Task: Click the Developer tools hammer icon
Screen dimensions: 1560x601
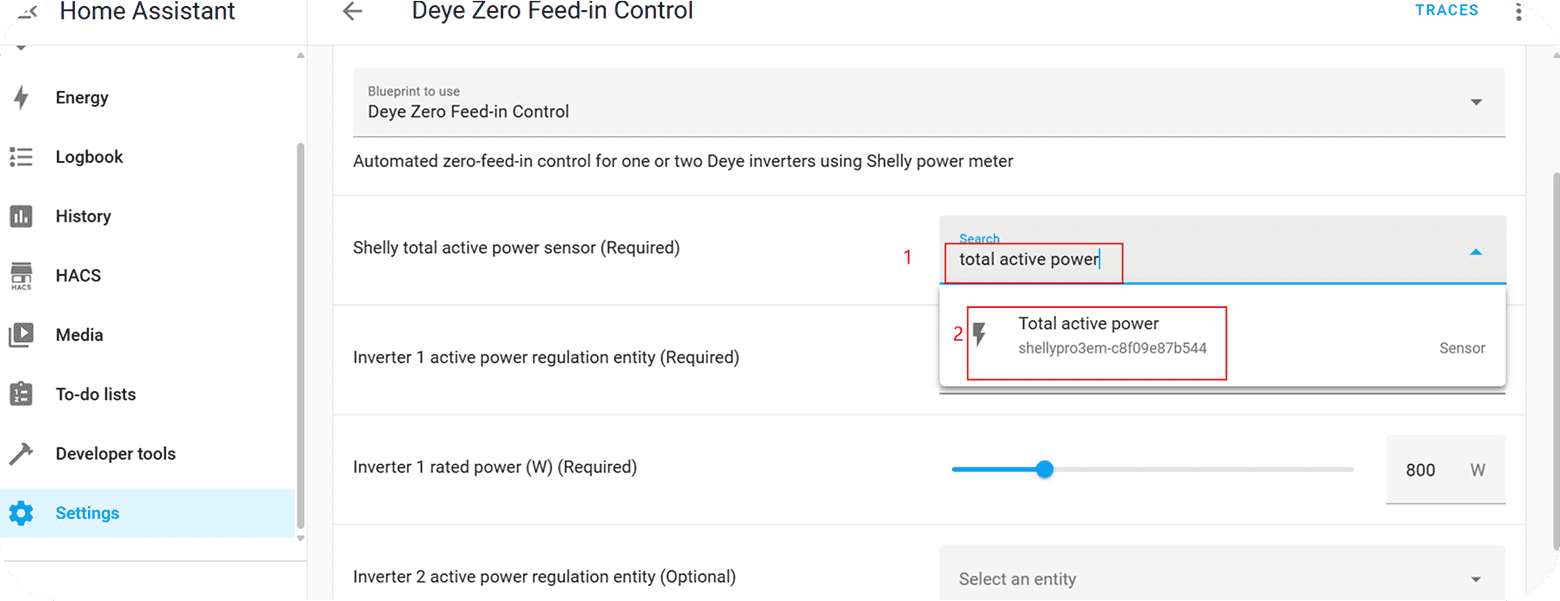Action: pyautogui.click(x=21, y=454)
